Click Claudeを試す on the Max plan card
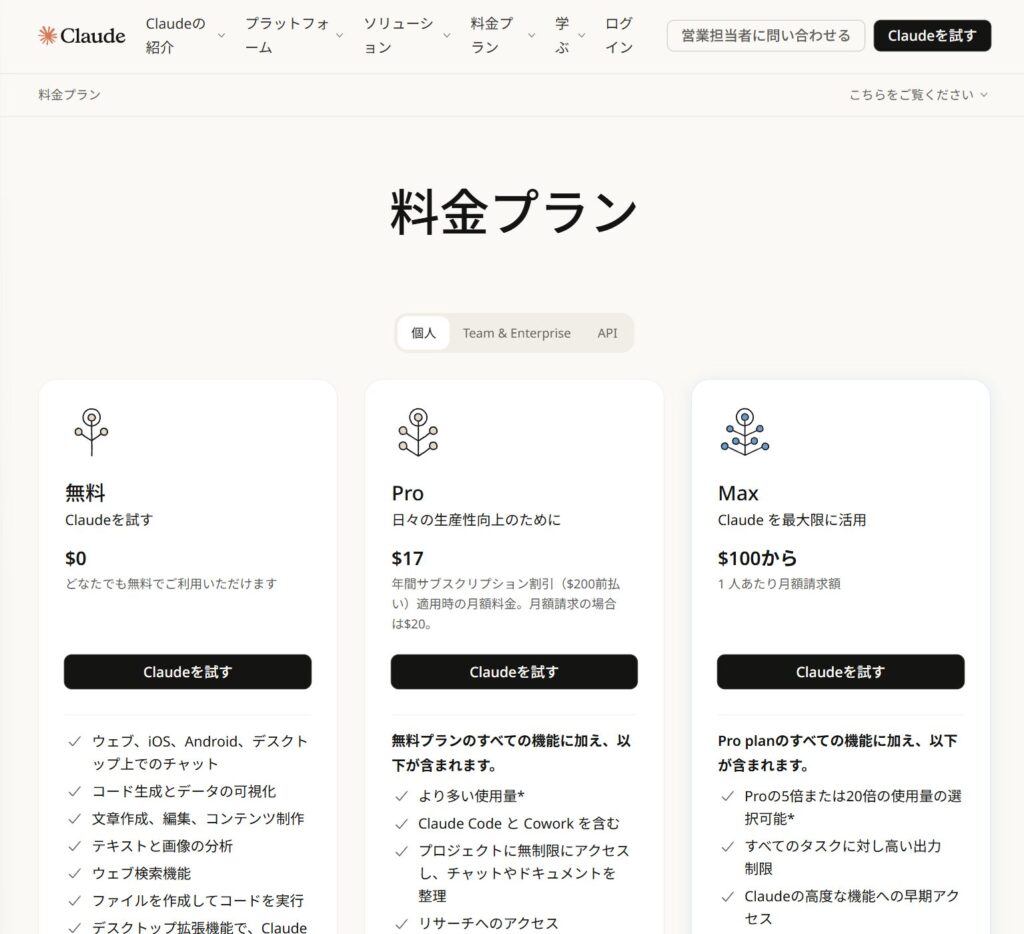The image size is (1024, 934). tap(840, 671)
